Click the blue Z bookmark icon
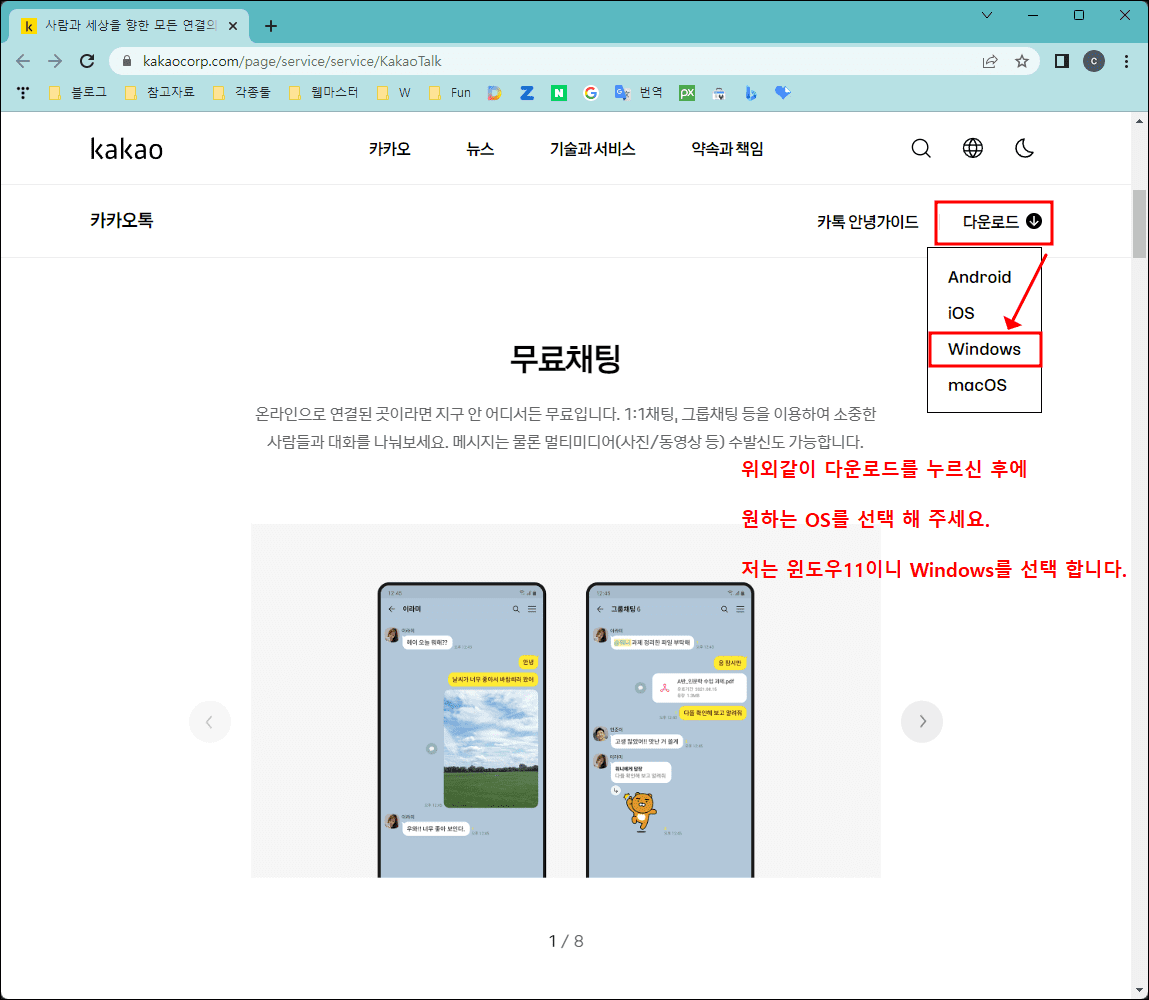 coord(526,92)
